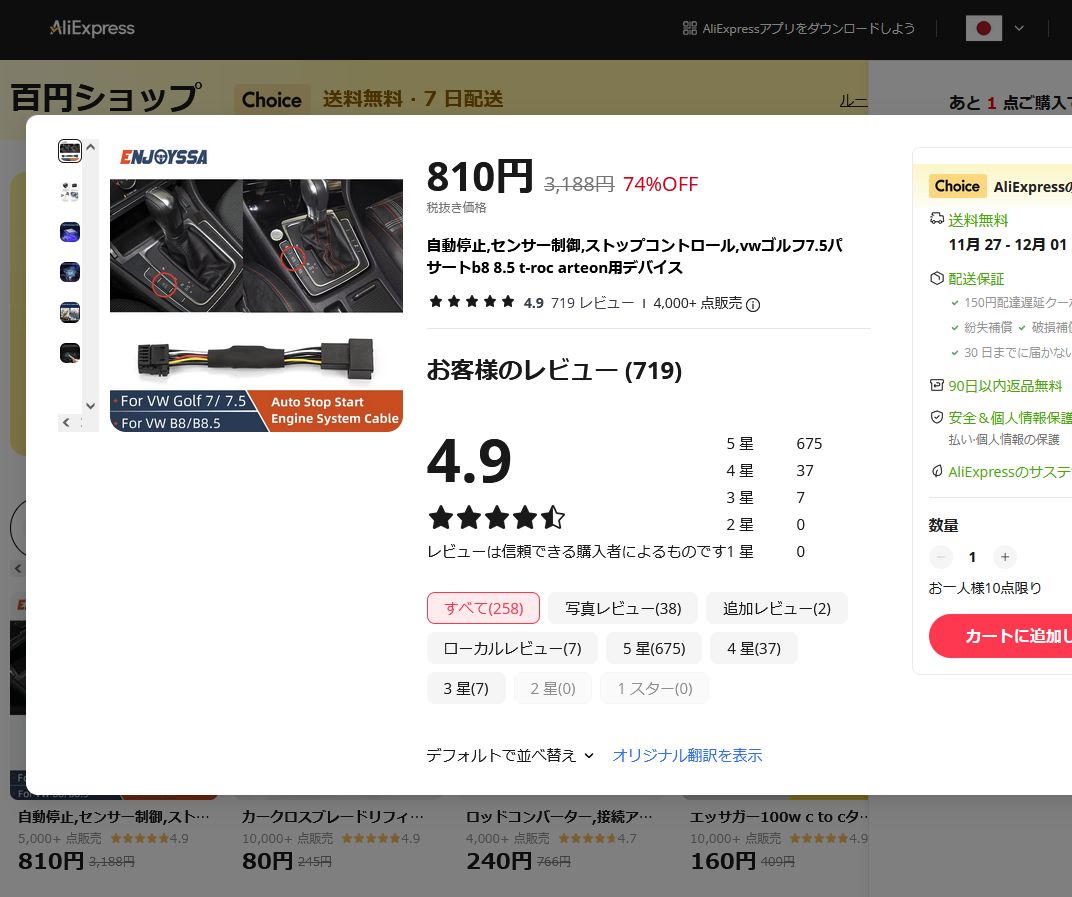Select the ローカルレビュー(7) filter
Viewport: 1072px width, 897px height.
(512, 648)
